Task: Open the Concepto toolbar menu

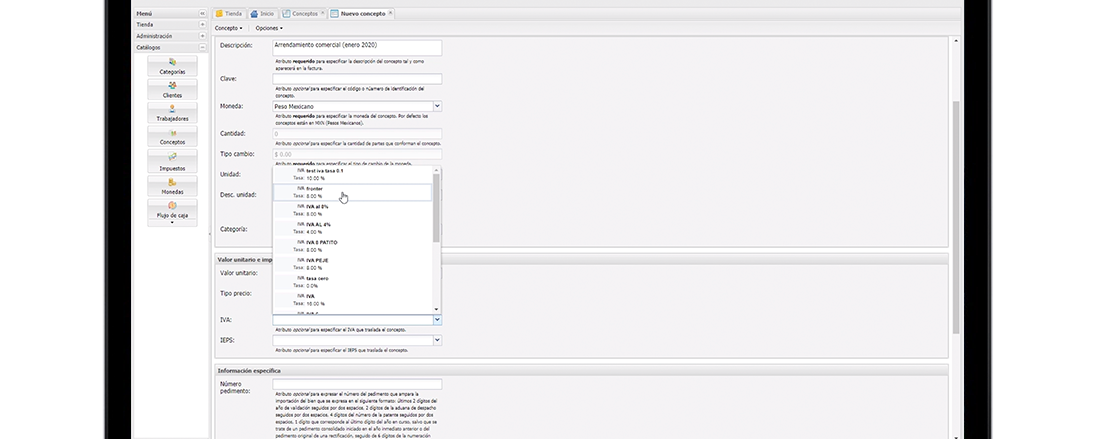Action: (228, 28)
